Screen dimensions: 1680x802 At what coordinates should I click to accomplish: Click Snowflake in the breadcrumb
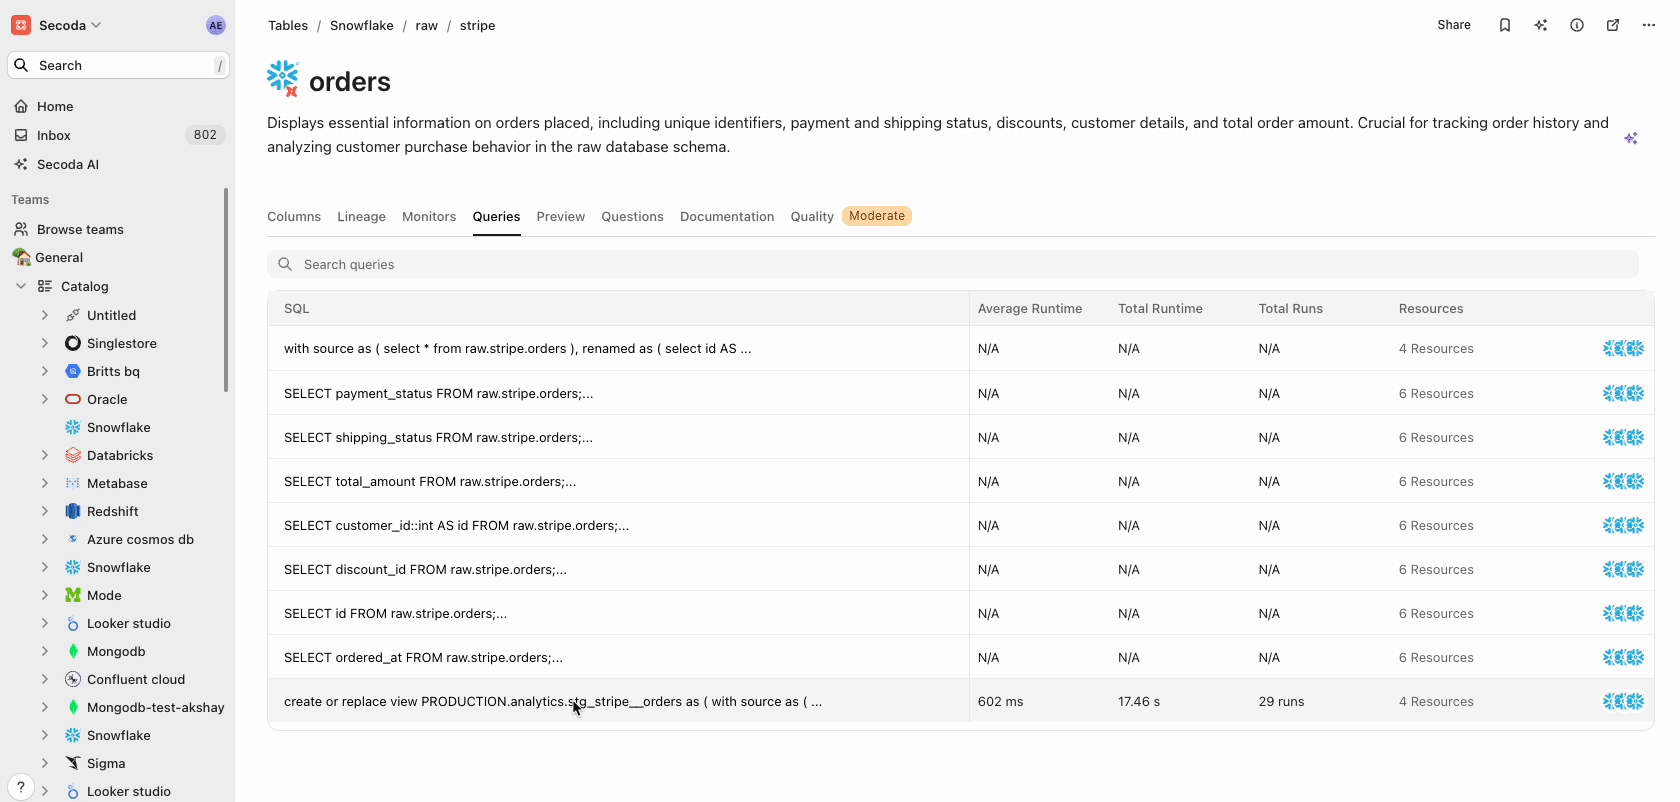[x=361, y=25]
